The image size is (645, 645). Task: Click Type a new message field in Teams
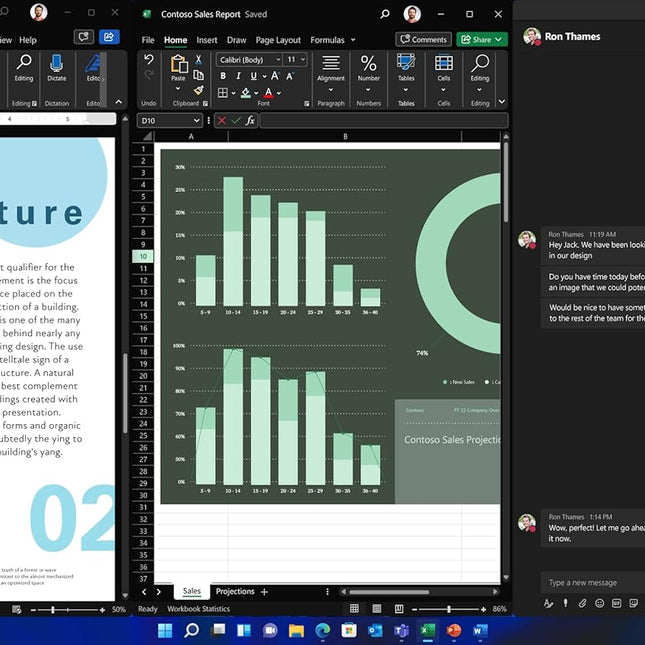point(592,582)
